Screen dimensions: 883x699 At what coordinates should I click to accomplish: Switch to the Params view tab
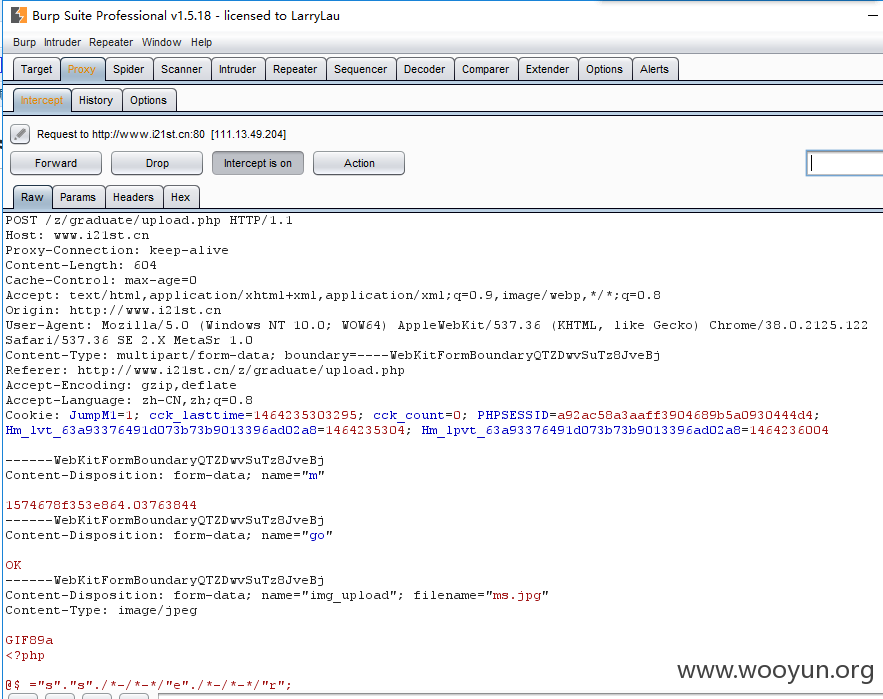coord(78,197)
